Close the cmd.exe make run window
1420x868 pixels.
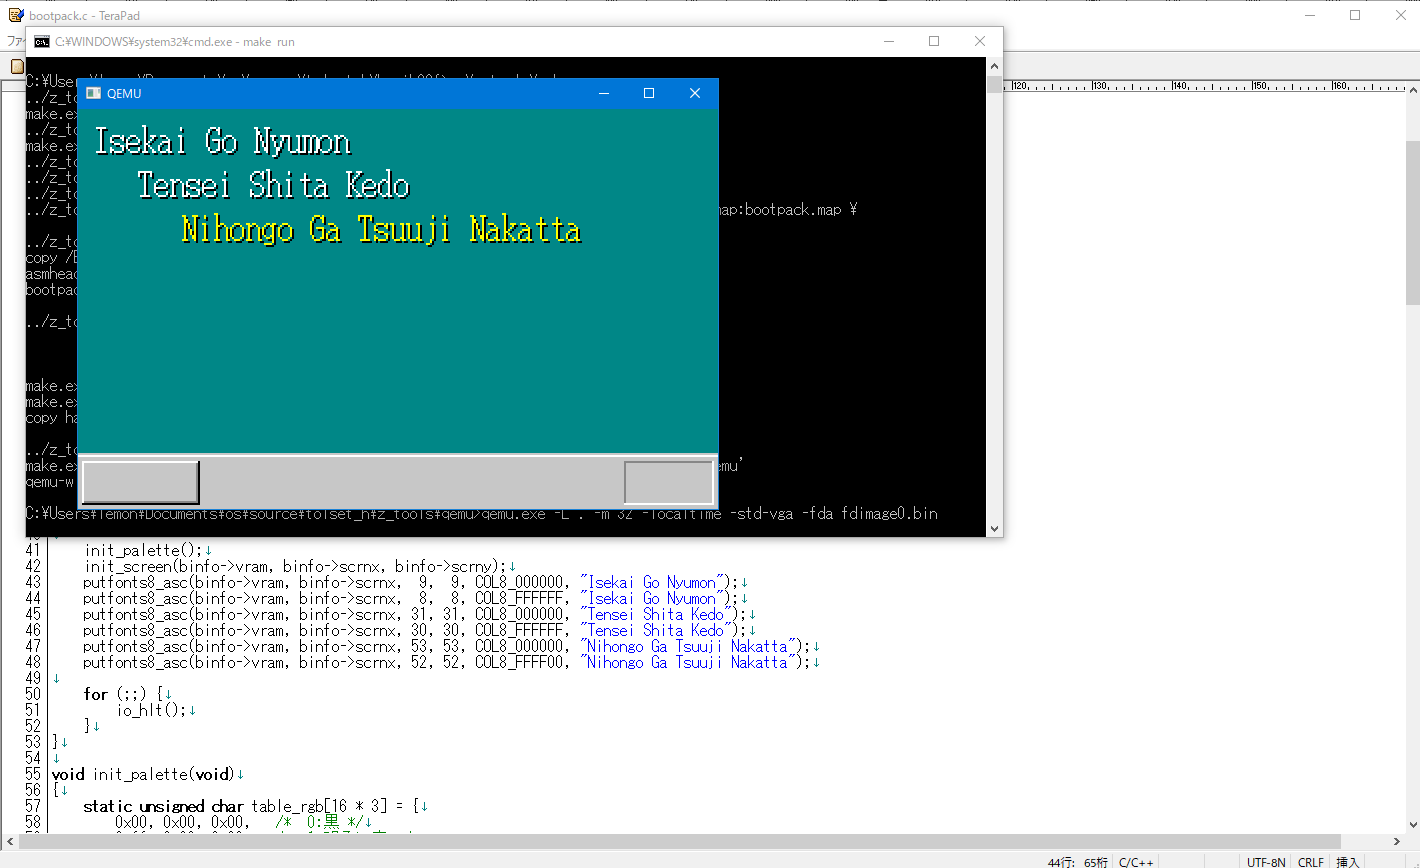click(980, 41)
